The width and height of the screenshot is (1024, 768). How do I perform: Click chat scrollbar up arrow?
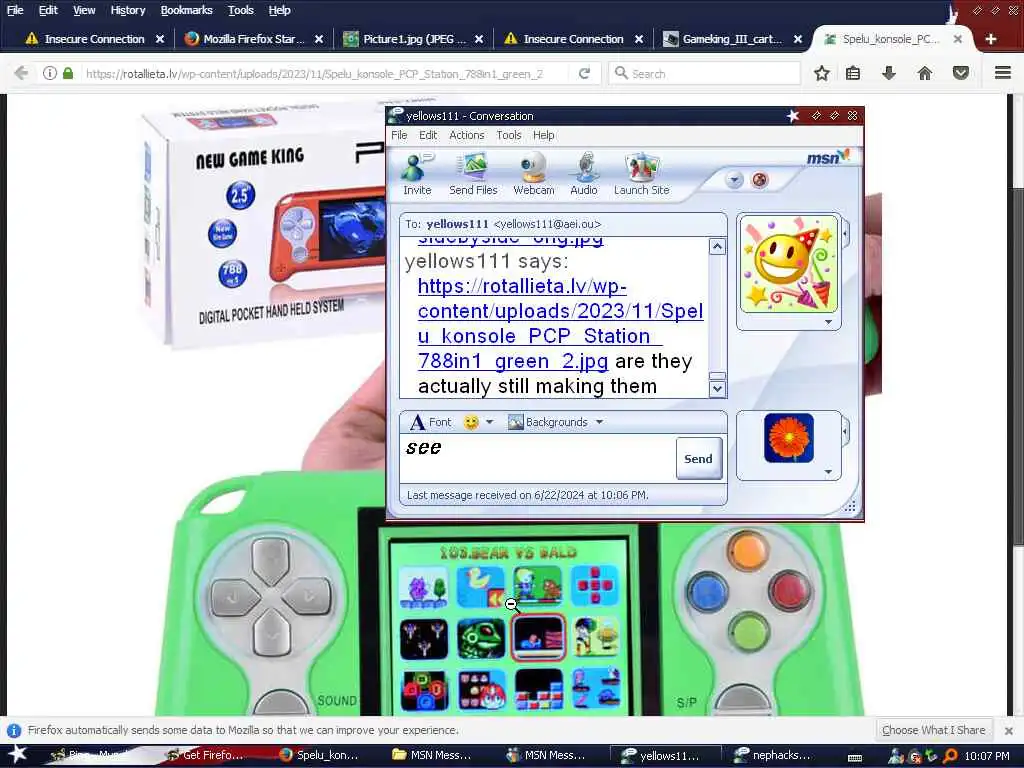[x=717, y=247]
